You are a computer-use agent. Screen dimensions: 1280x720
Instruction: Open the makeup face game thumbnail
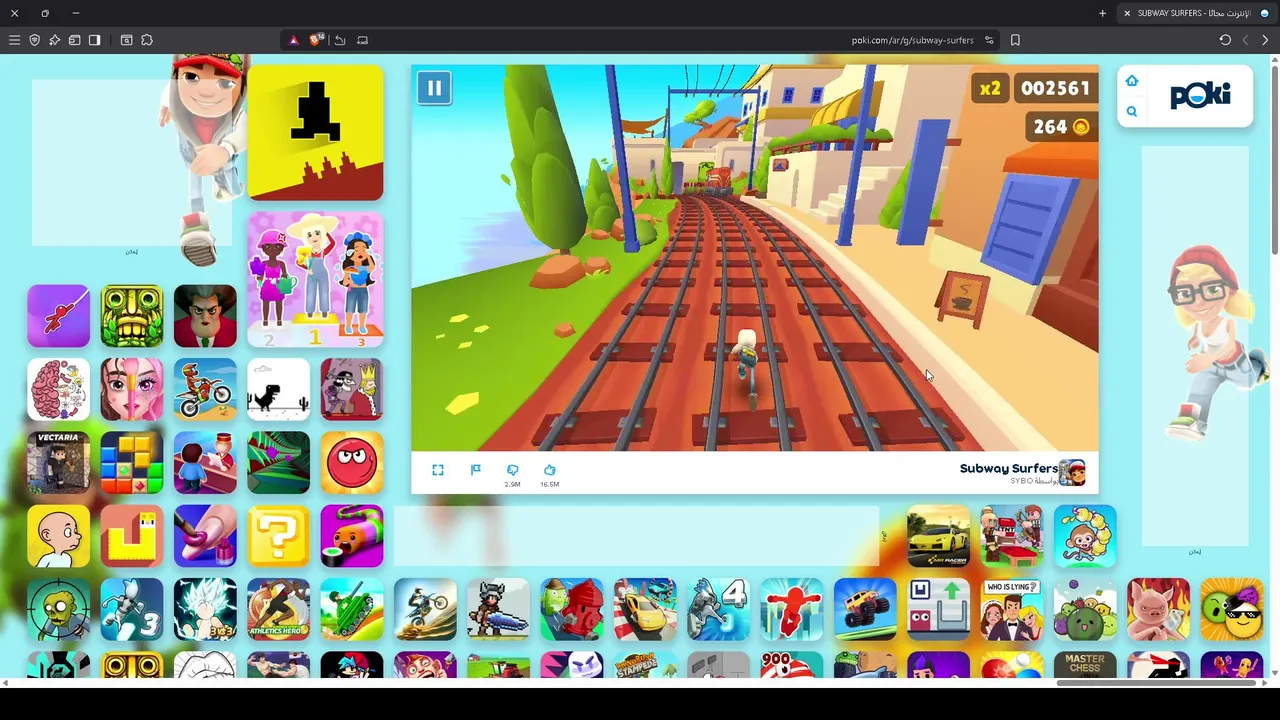131,389
